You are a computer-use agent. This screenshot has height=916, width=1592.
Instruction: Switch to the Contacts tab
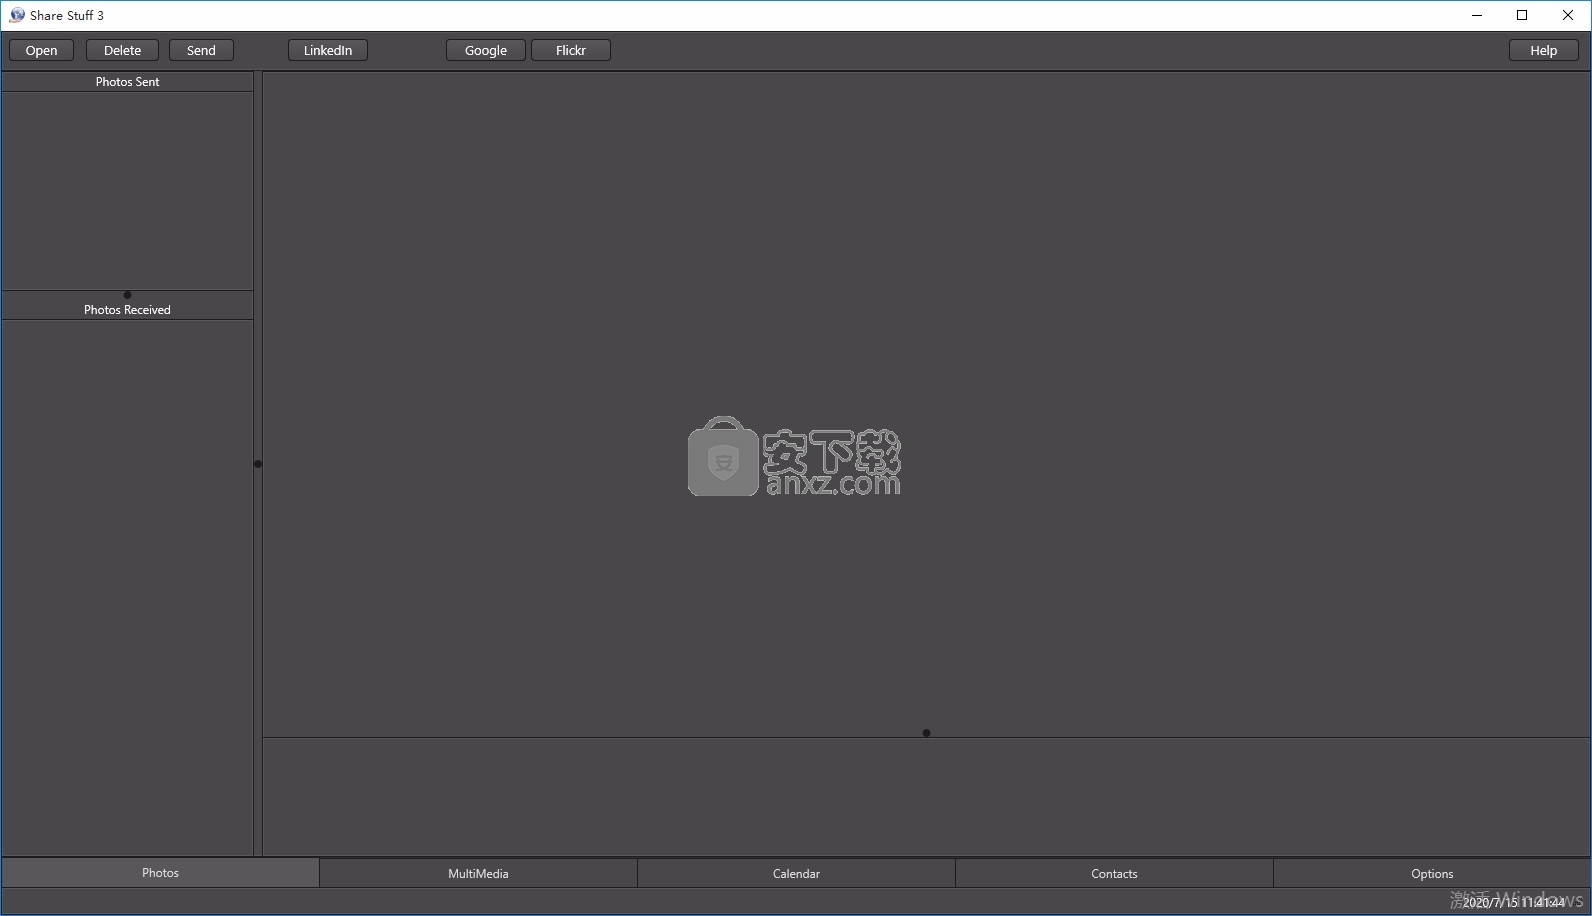click(1114, 873)
